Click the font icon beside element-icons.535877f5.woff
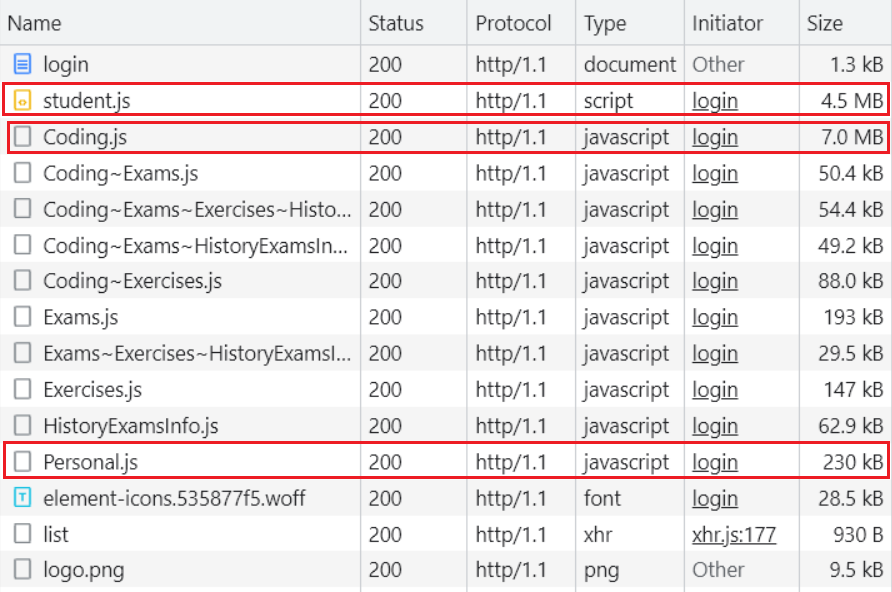 coord(22,498)
